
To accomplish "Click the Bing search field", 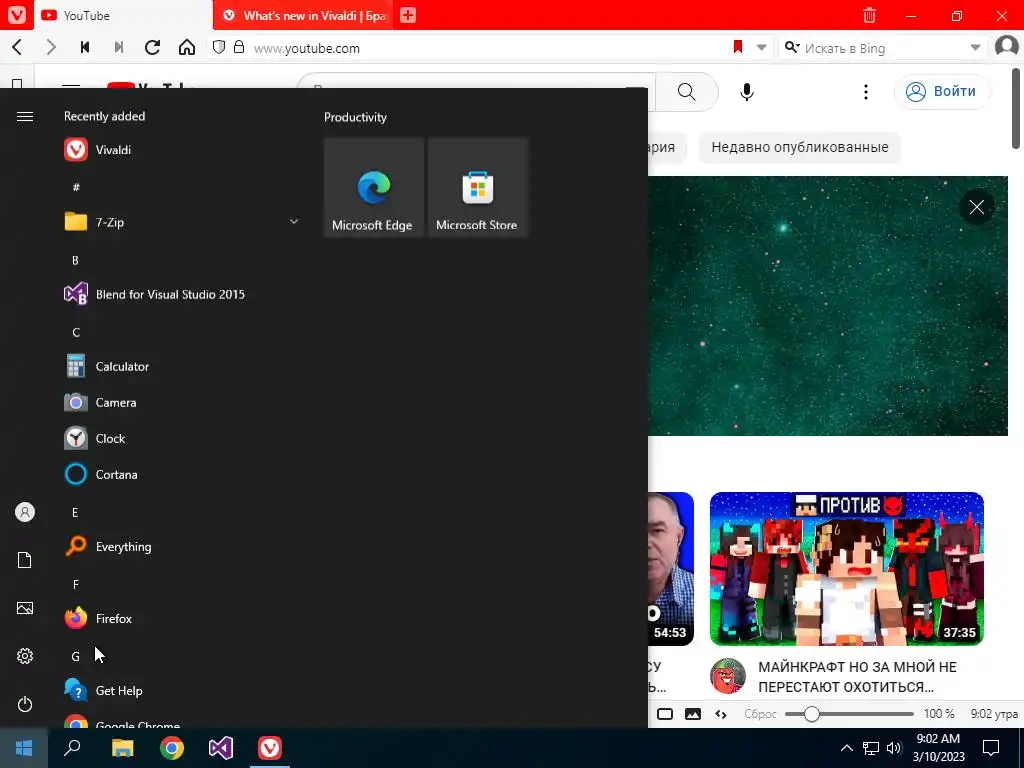I will pos(883,48).
